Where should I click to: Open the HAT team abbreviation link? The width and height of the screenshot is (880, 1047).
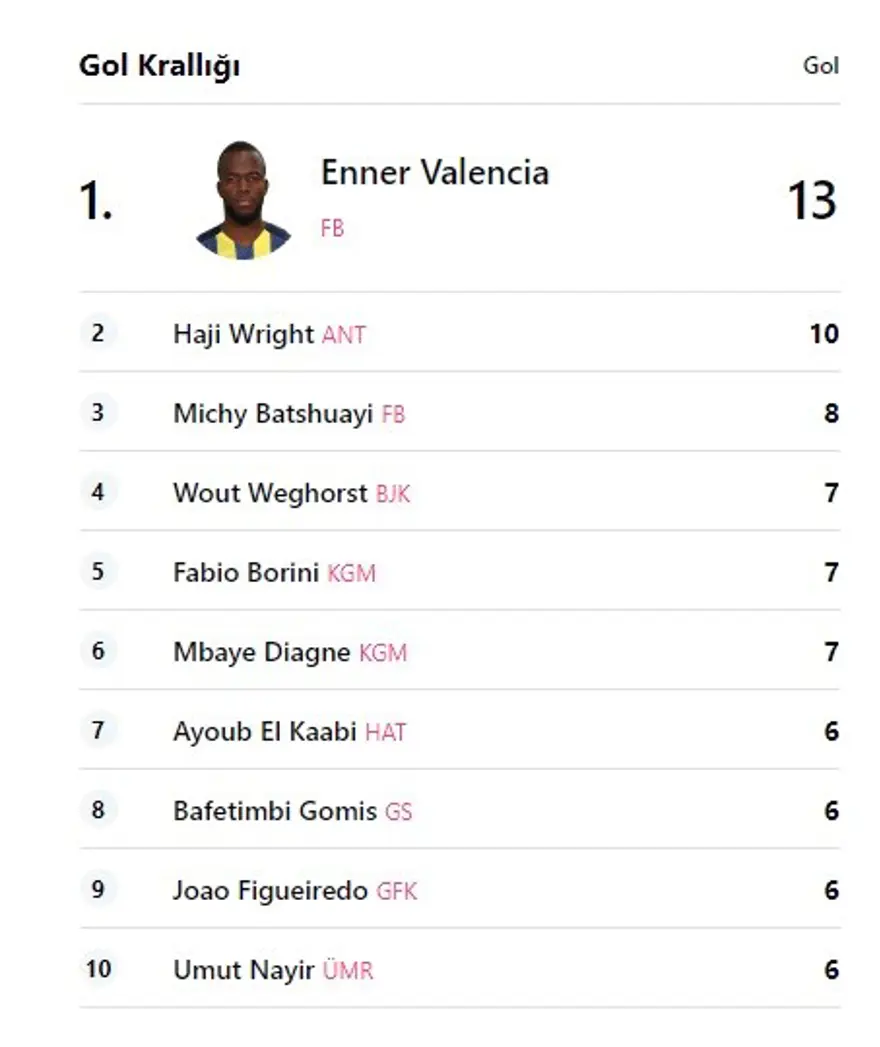click(386, 733)
